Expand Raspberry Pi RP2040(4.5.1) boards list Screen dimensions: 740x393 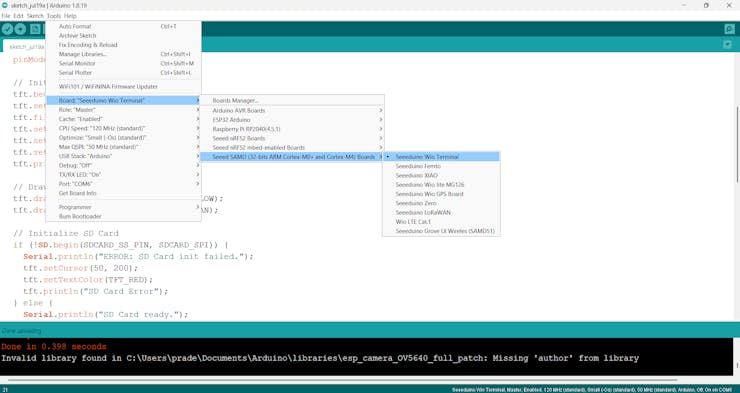292,129
